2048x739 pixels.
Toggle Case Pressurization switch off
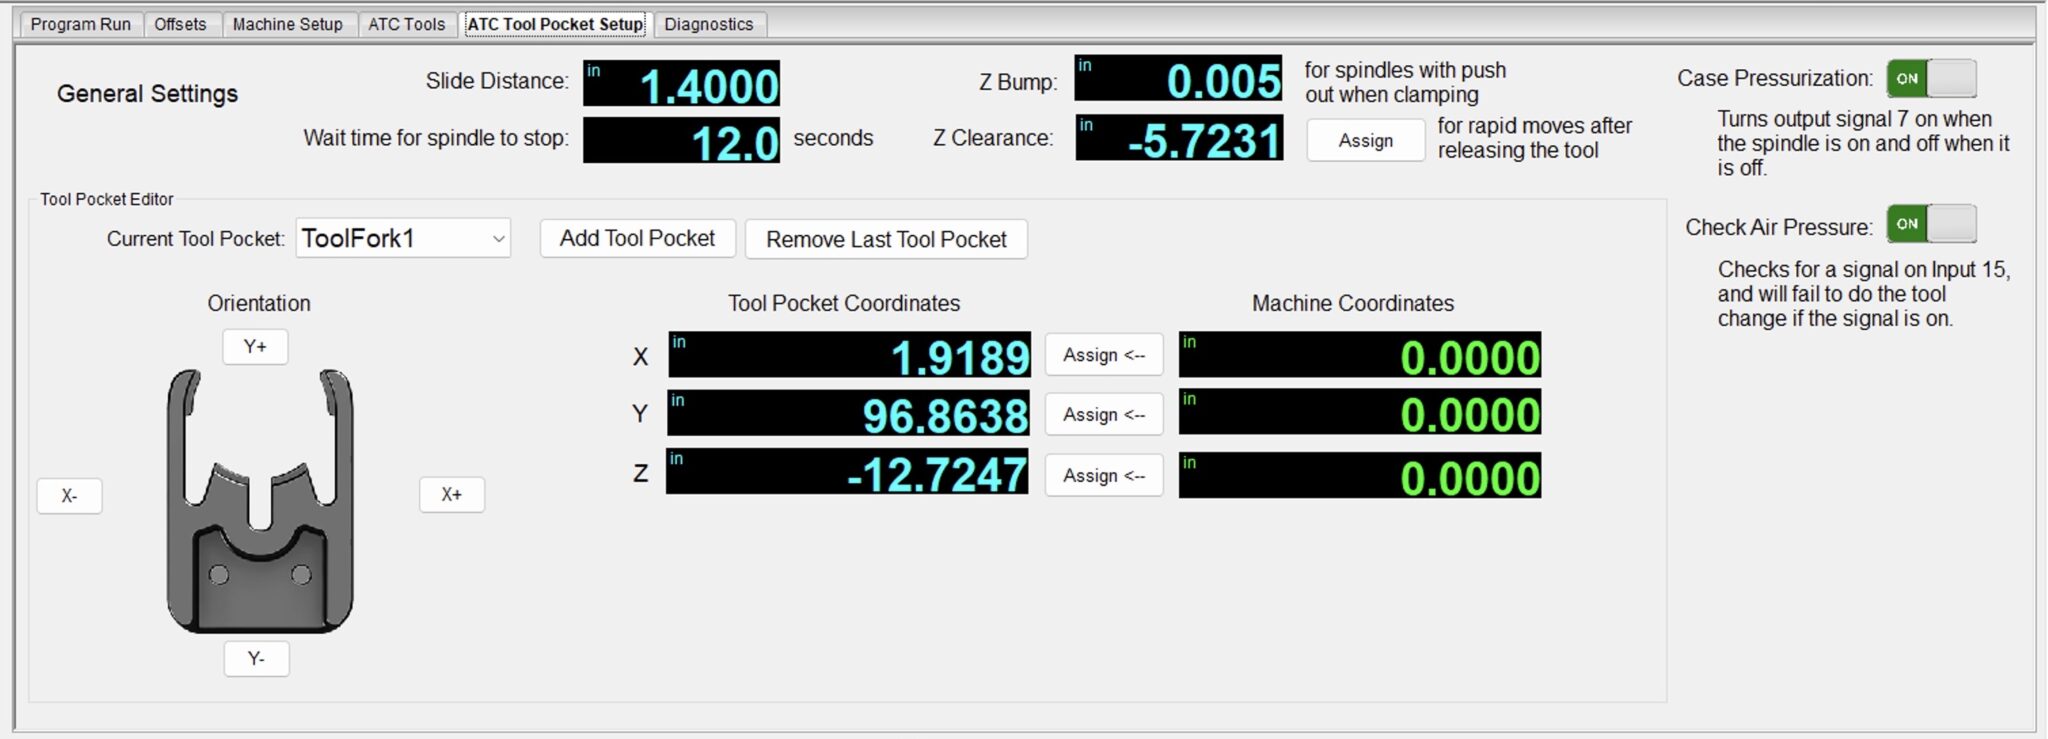(1930, 79)
